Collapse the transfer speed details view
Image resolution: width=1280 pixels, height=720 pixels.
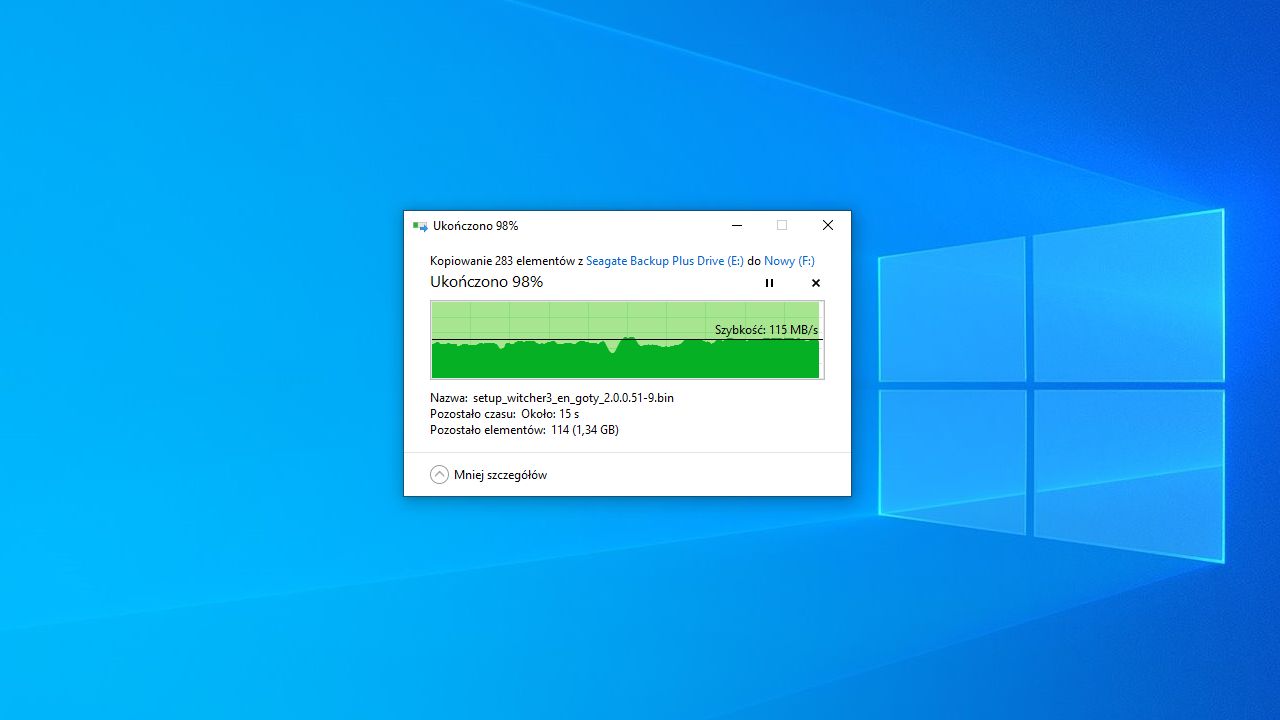500,474
